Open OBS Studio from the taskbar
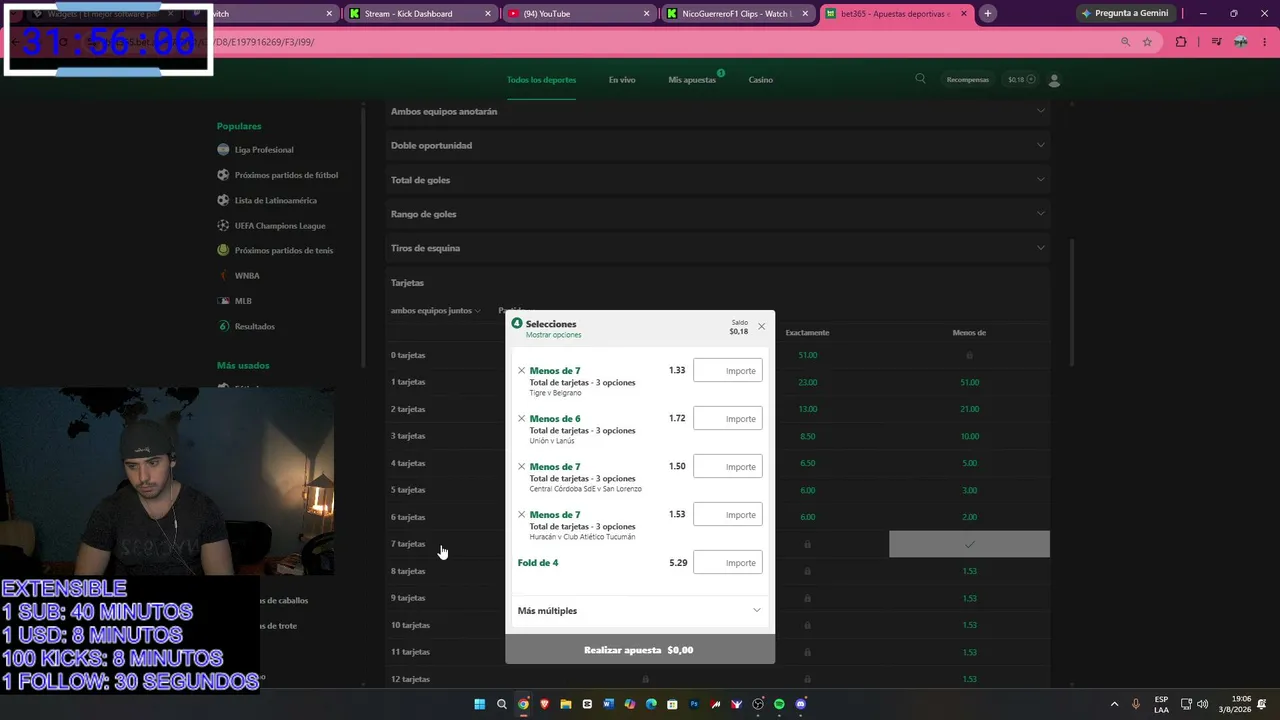Screen dimensions: 1280x720 coord(758,704)
